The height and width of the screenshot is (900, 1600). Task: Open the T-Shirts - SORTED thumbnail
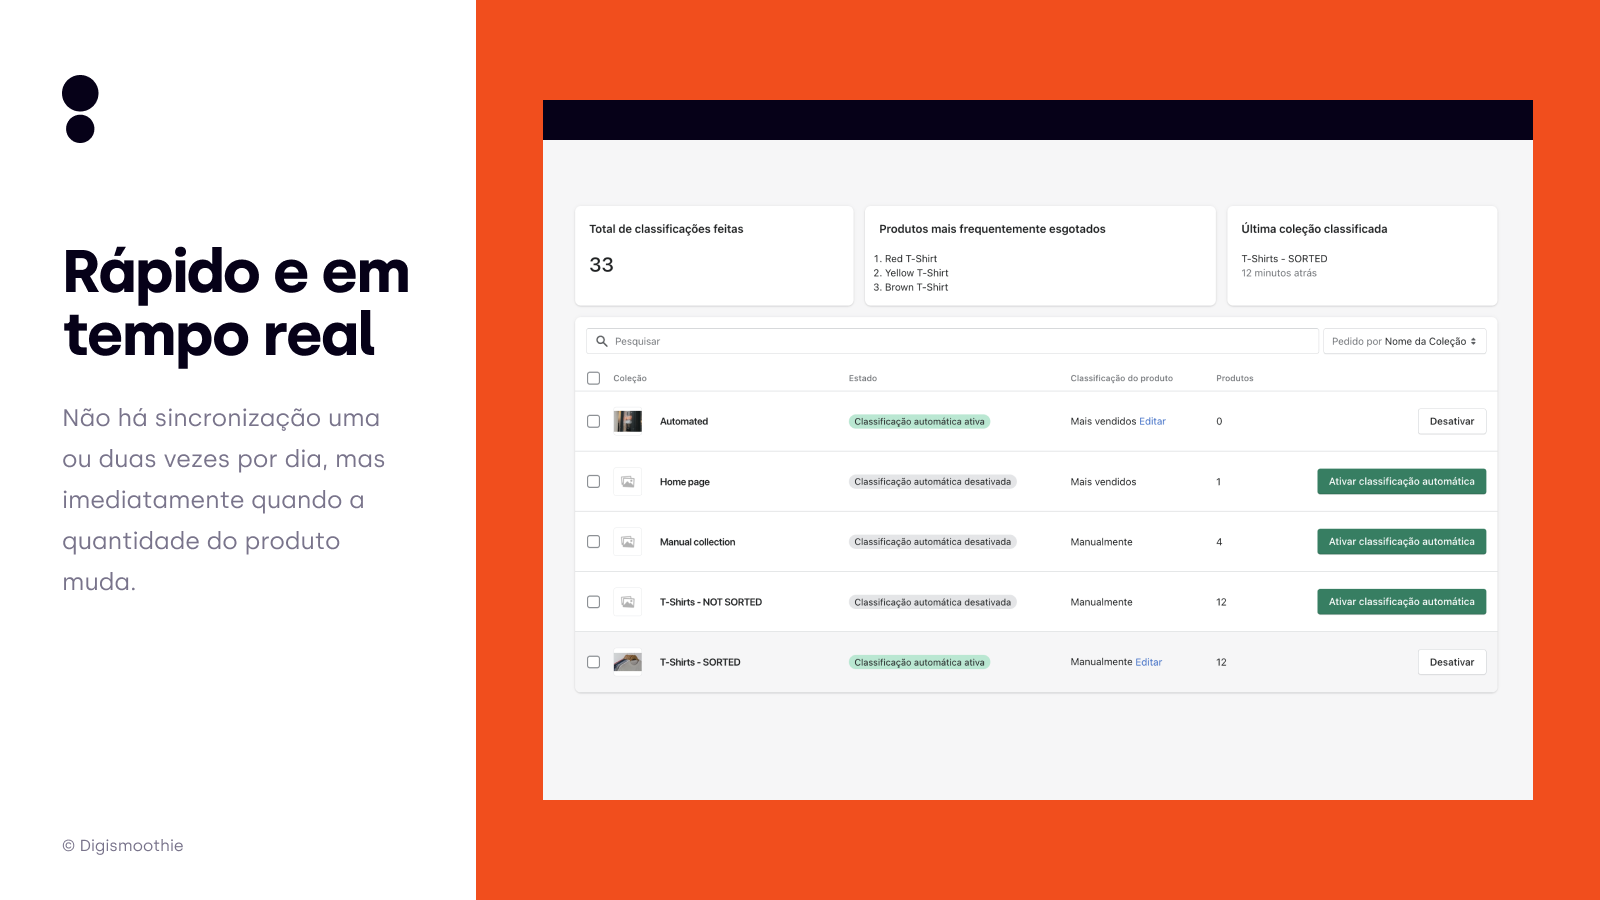coord(628,662)
